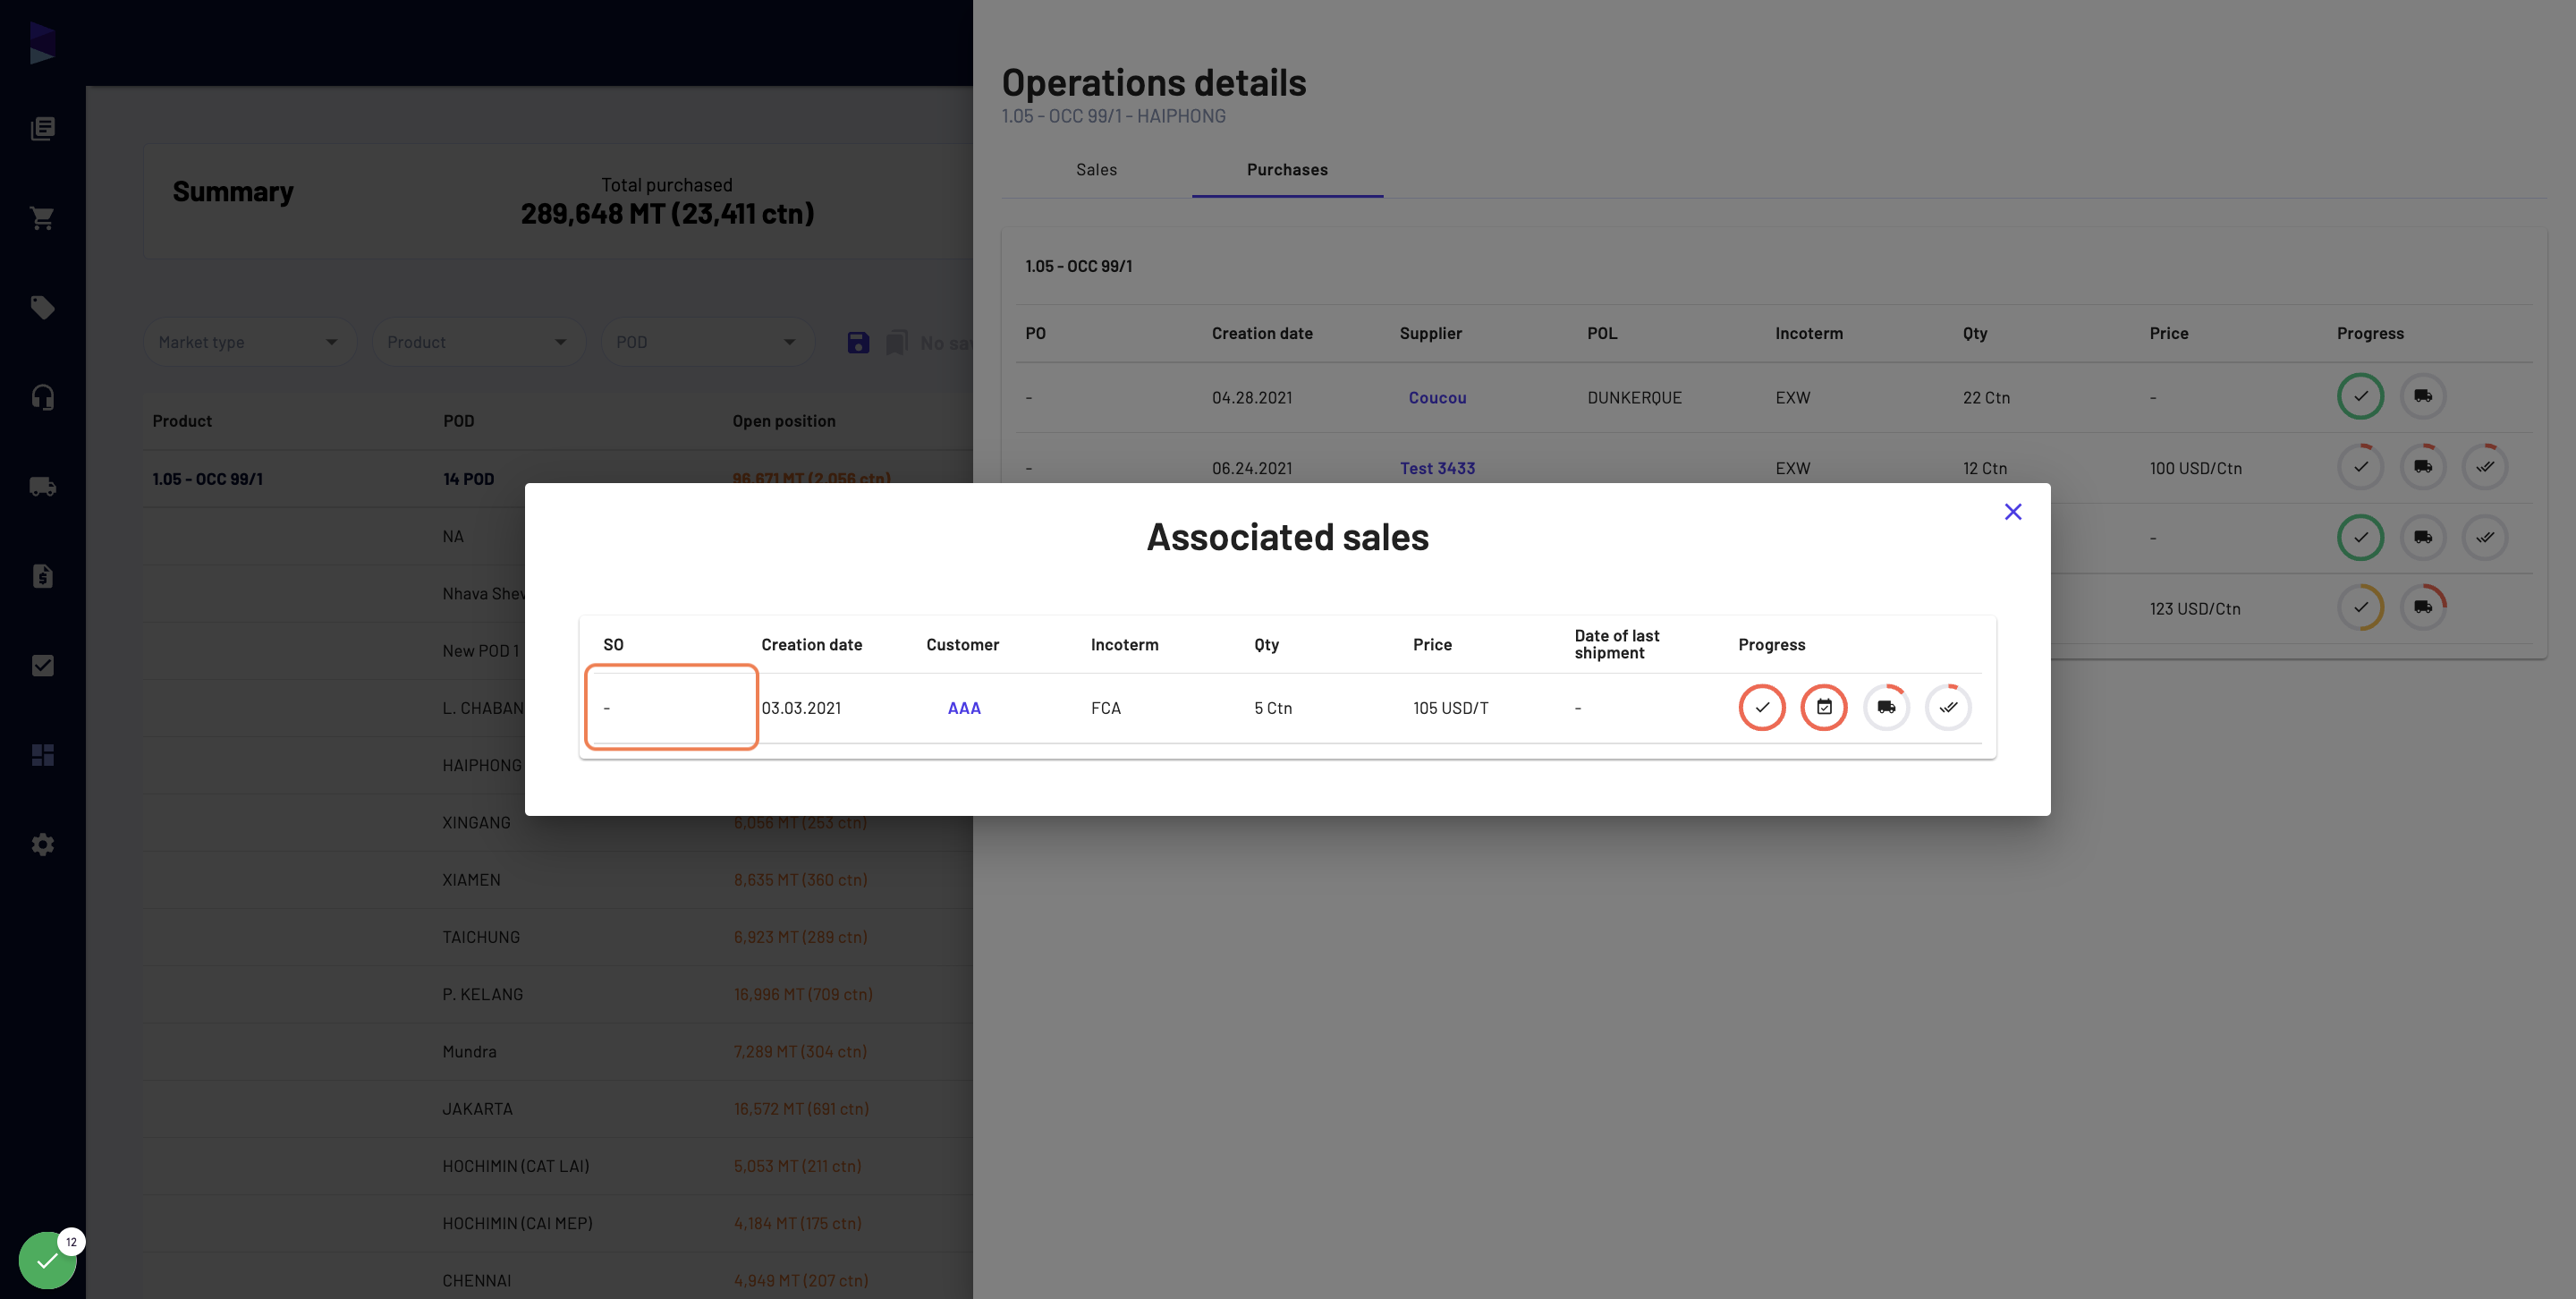Open the truck logistics sidebar icon

coord(42,486)
